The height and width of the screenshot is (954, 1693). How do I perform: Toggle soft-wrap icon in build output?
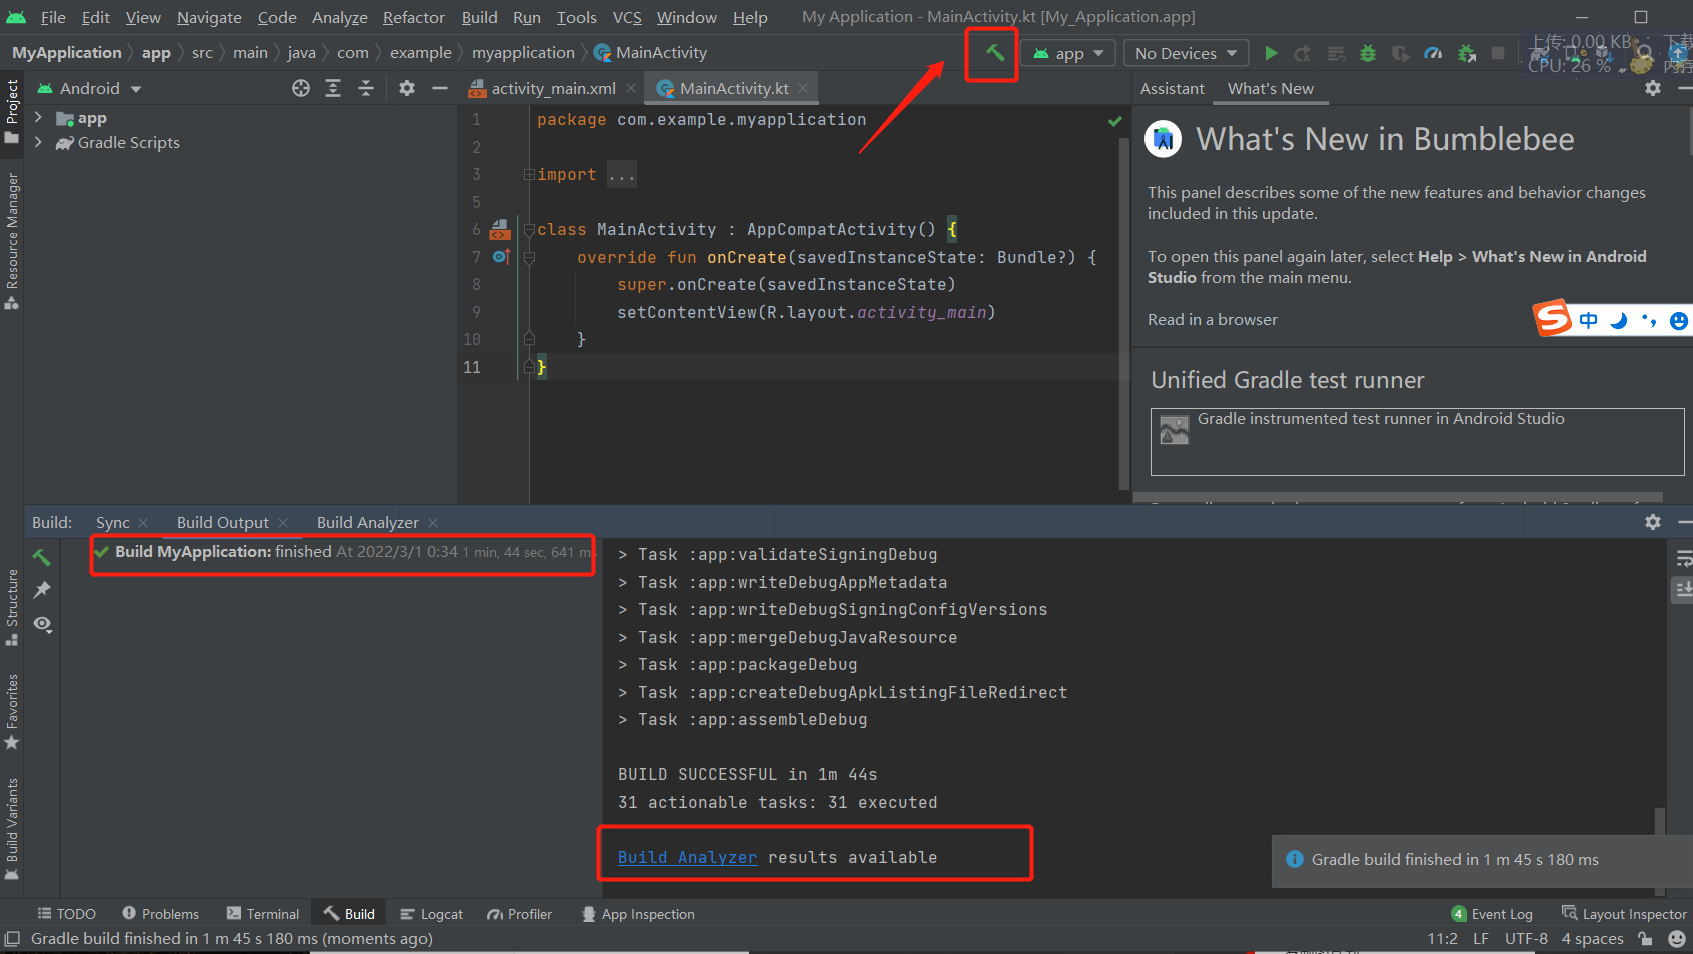[1683, 559]
